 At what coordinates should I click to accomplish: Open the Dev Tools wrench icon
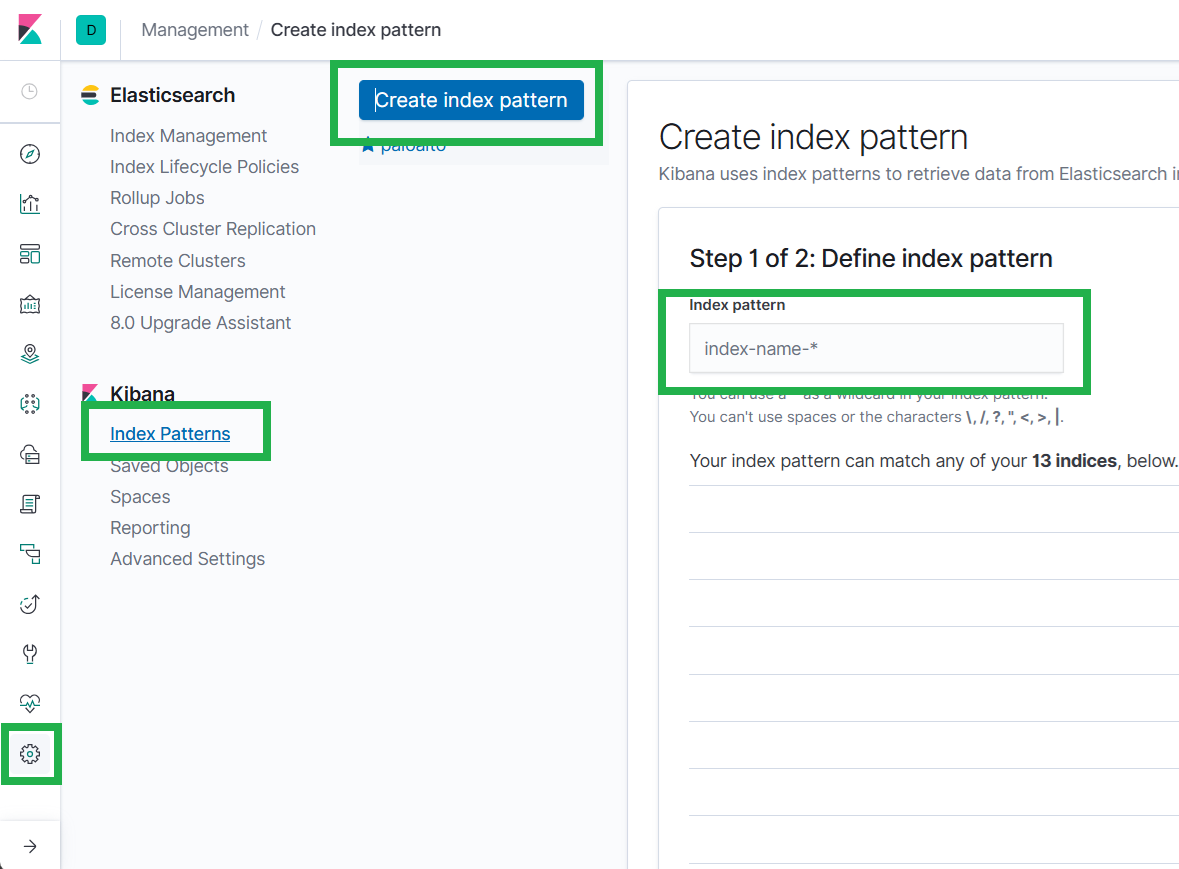point(29,654)
